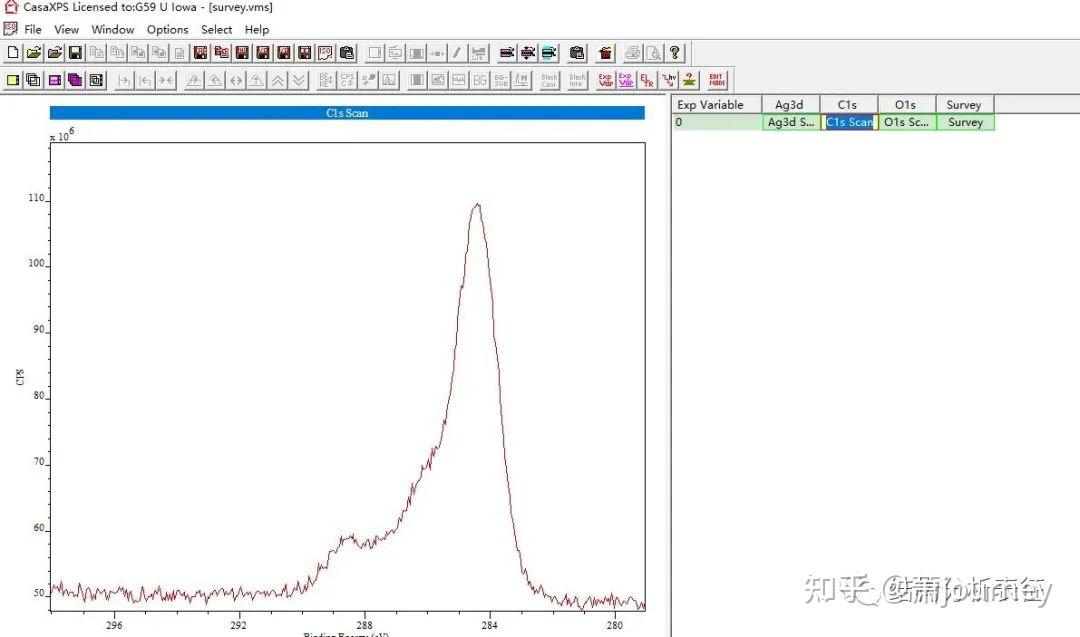
Task: Click the hv photon energy conversion icon
Action: (667, 80)
